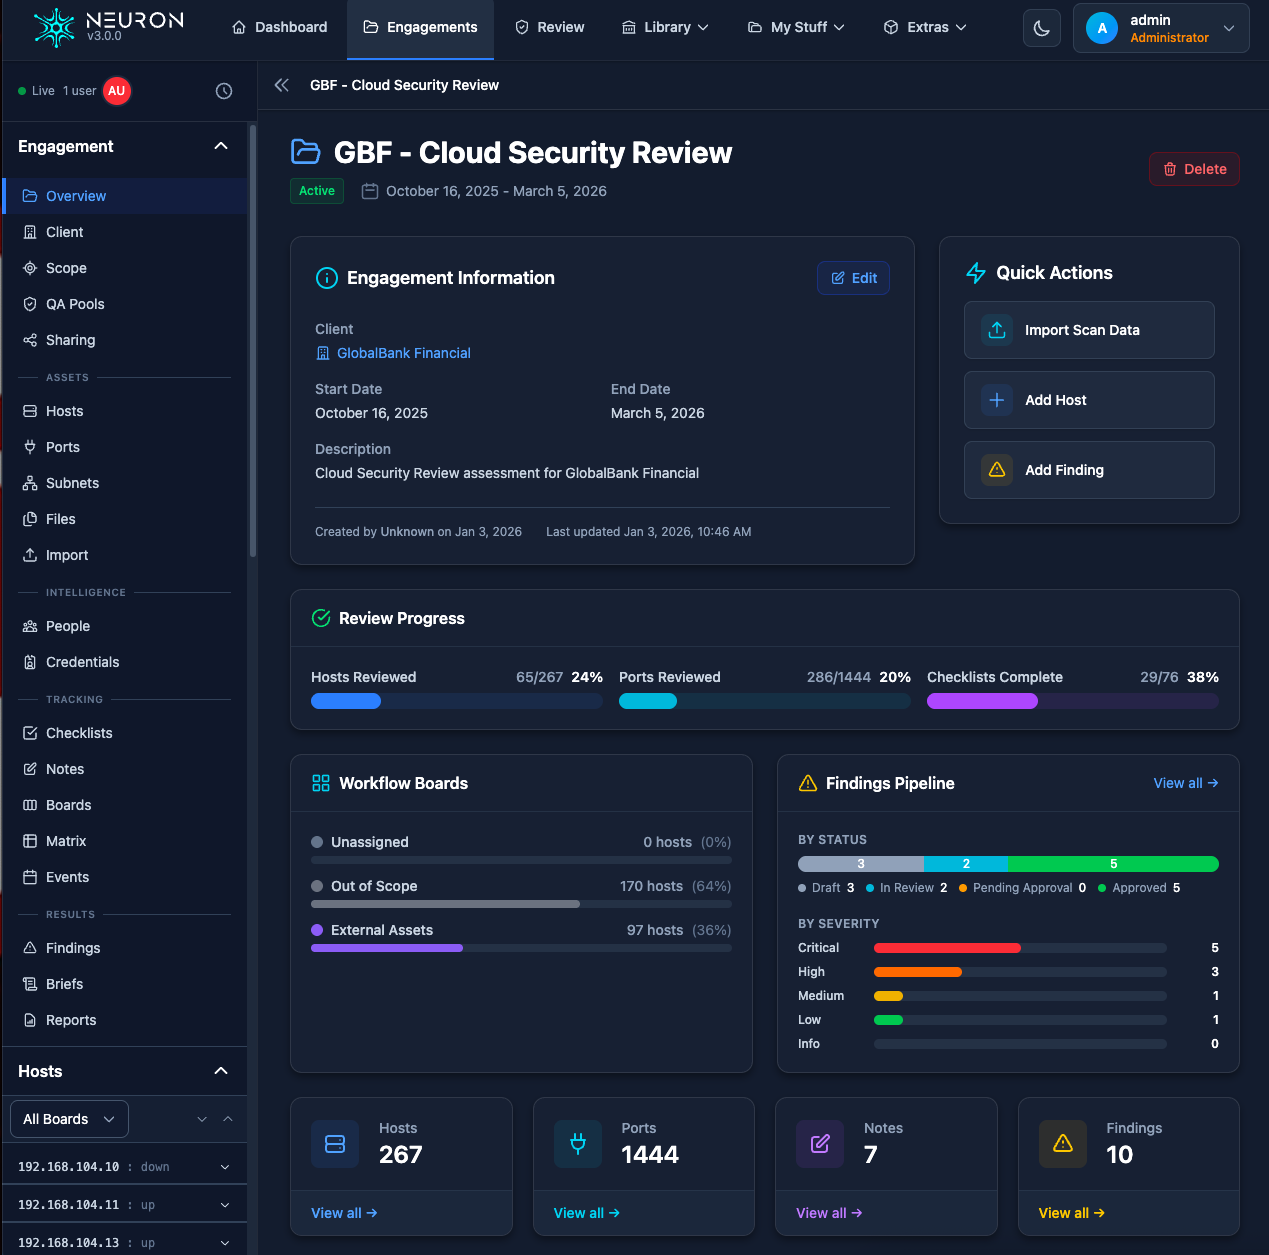Viewport: 1269px width, 1255px height.
Task: Open Checklists in sidebar
Action: point(125,733)
